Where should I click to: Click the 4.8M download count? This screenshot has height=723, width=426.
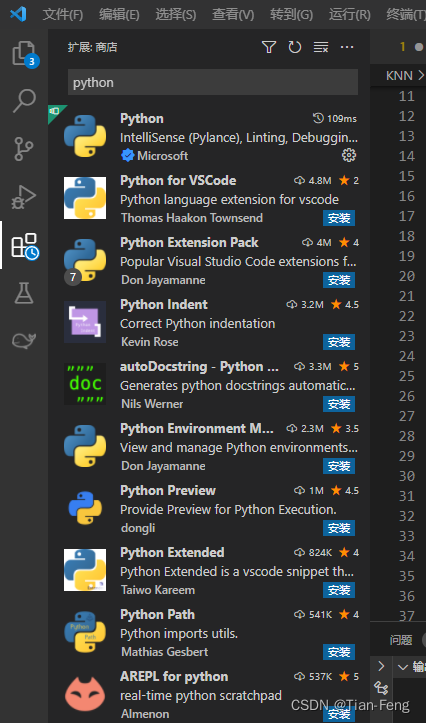320,181
